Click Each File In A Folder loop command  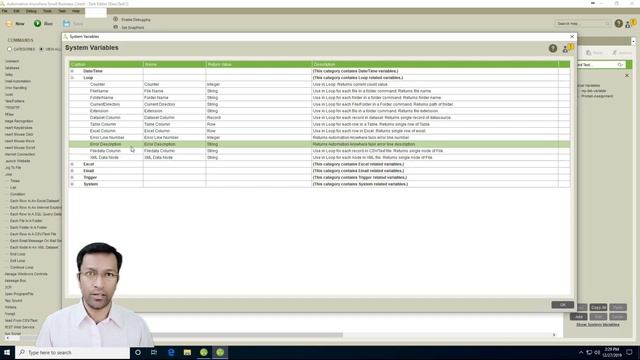[x=26, y=221]
